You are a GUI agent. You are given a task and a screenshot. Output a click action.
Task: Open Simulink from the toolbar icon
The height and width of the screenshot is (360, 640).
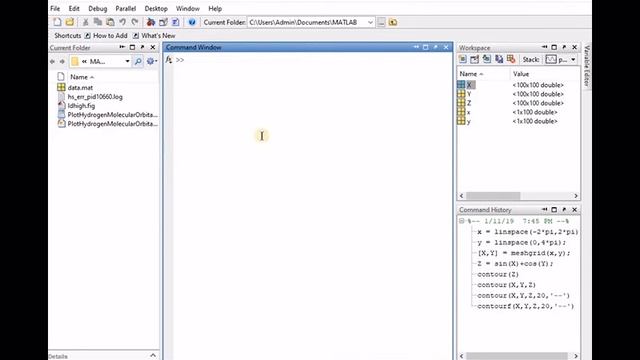tap(151, 22)
